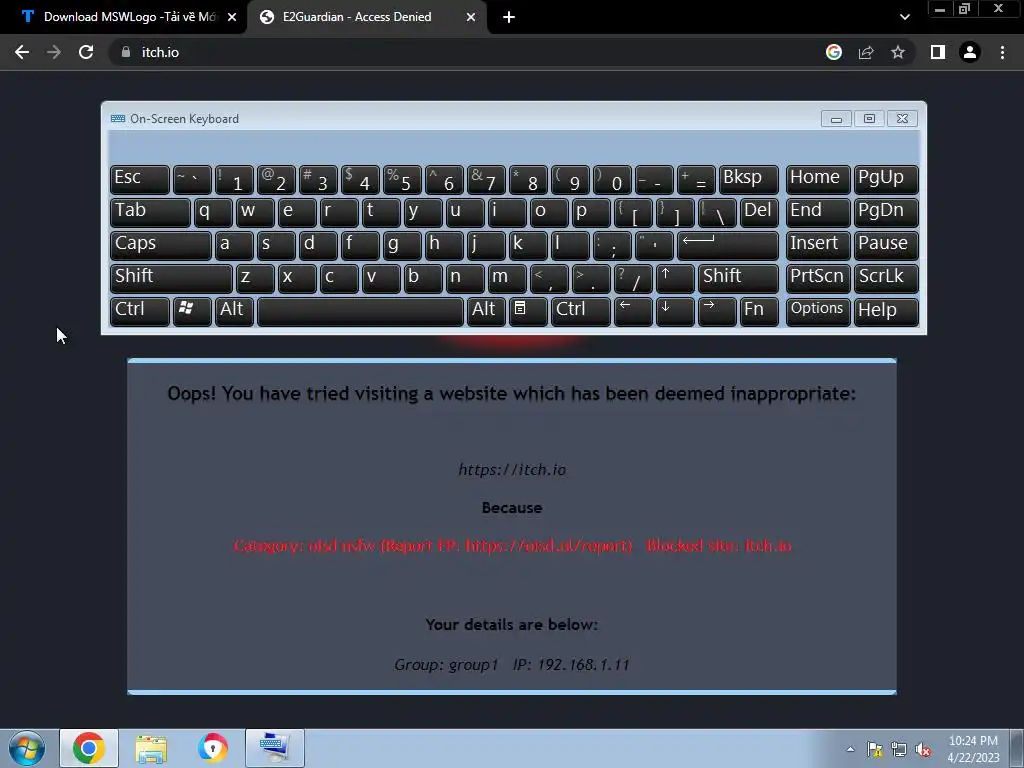The height and width of the screenshot is (768, 1024).
Task: Click the backslash key
Action: tap(717, 212)
